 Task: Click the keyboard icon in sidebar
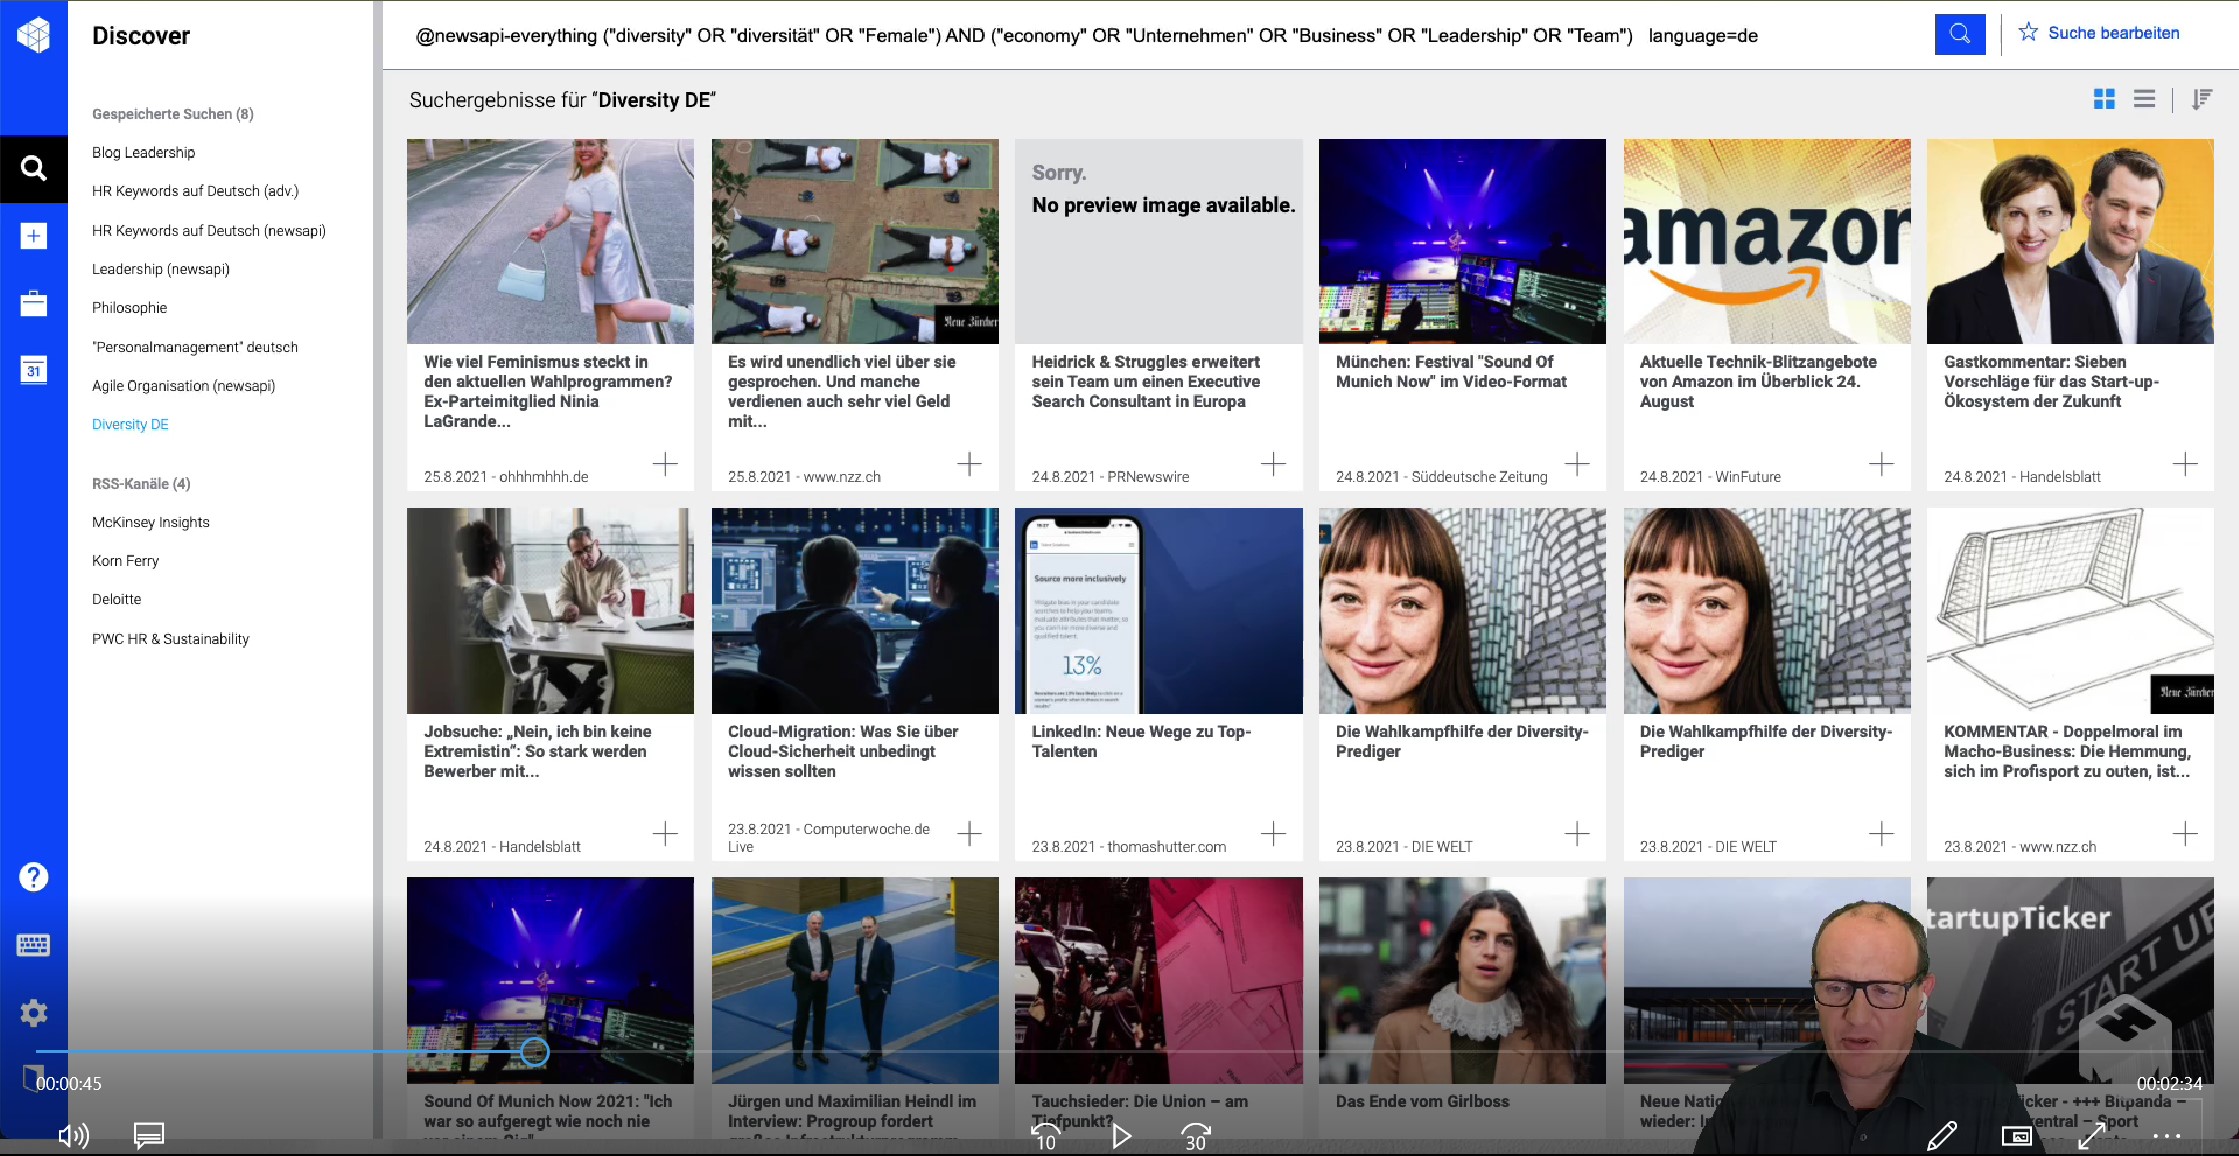(33, 945)
